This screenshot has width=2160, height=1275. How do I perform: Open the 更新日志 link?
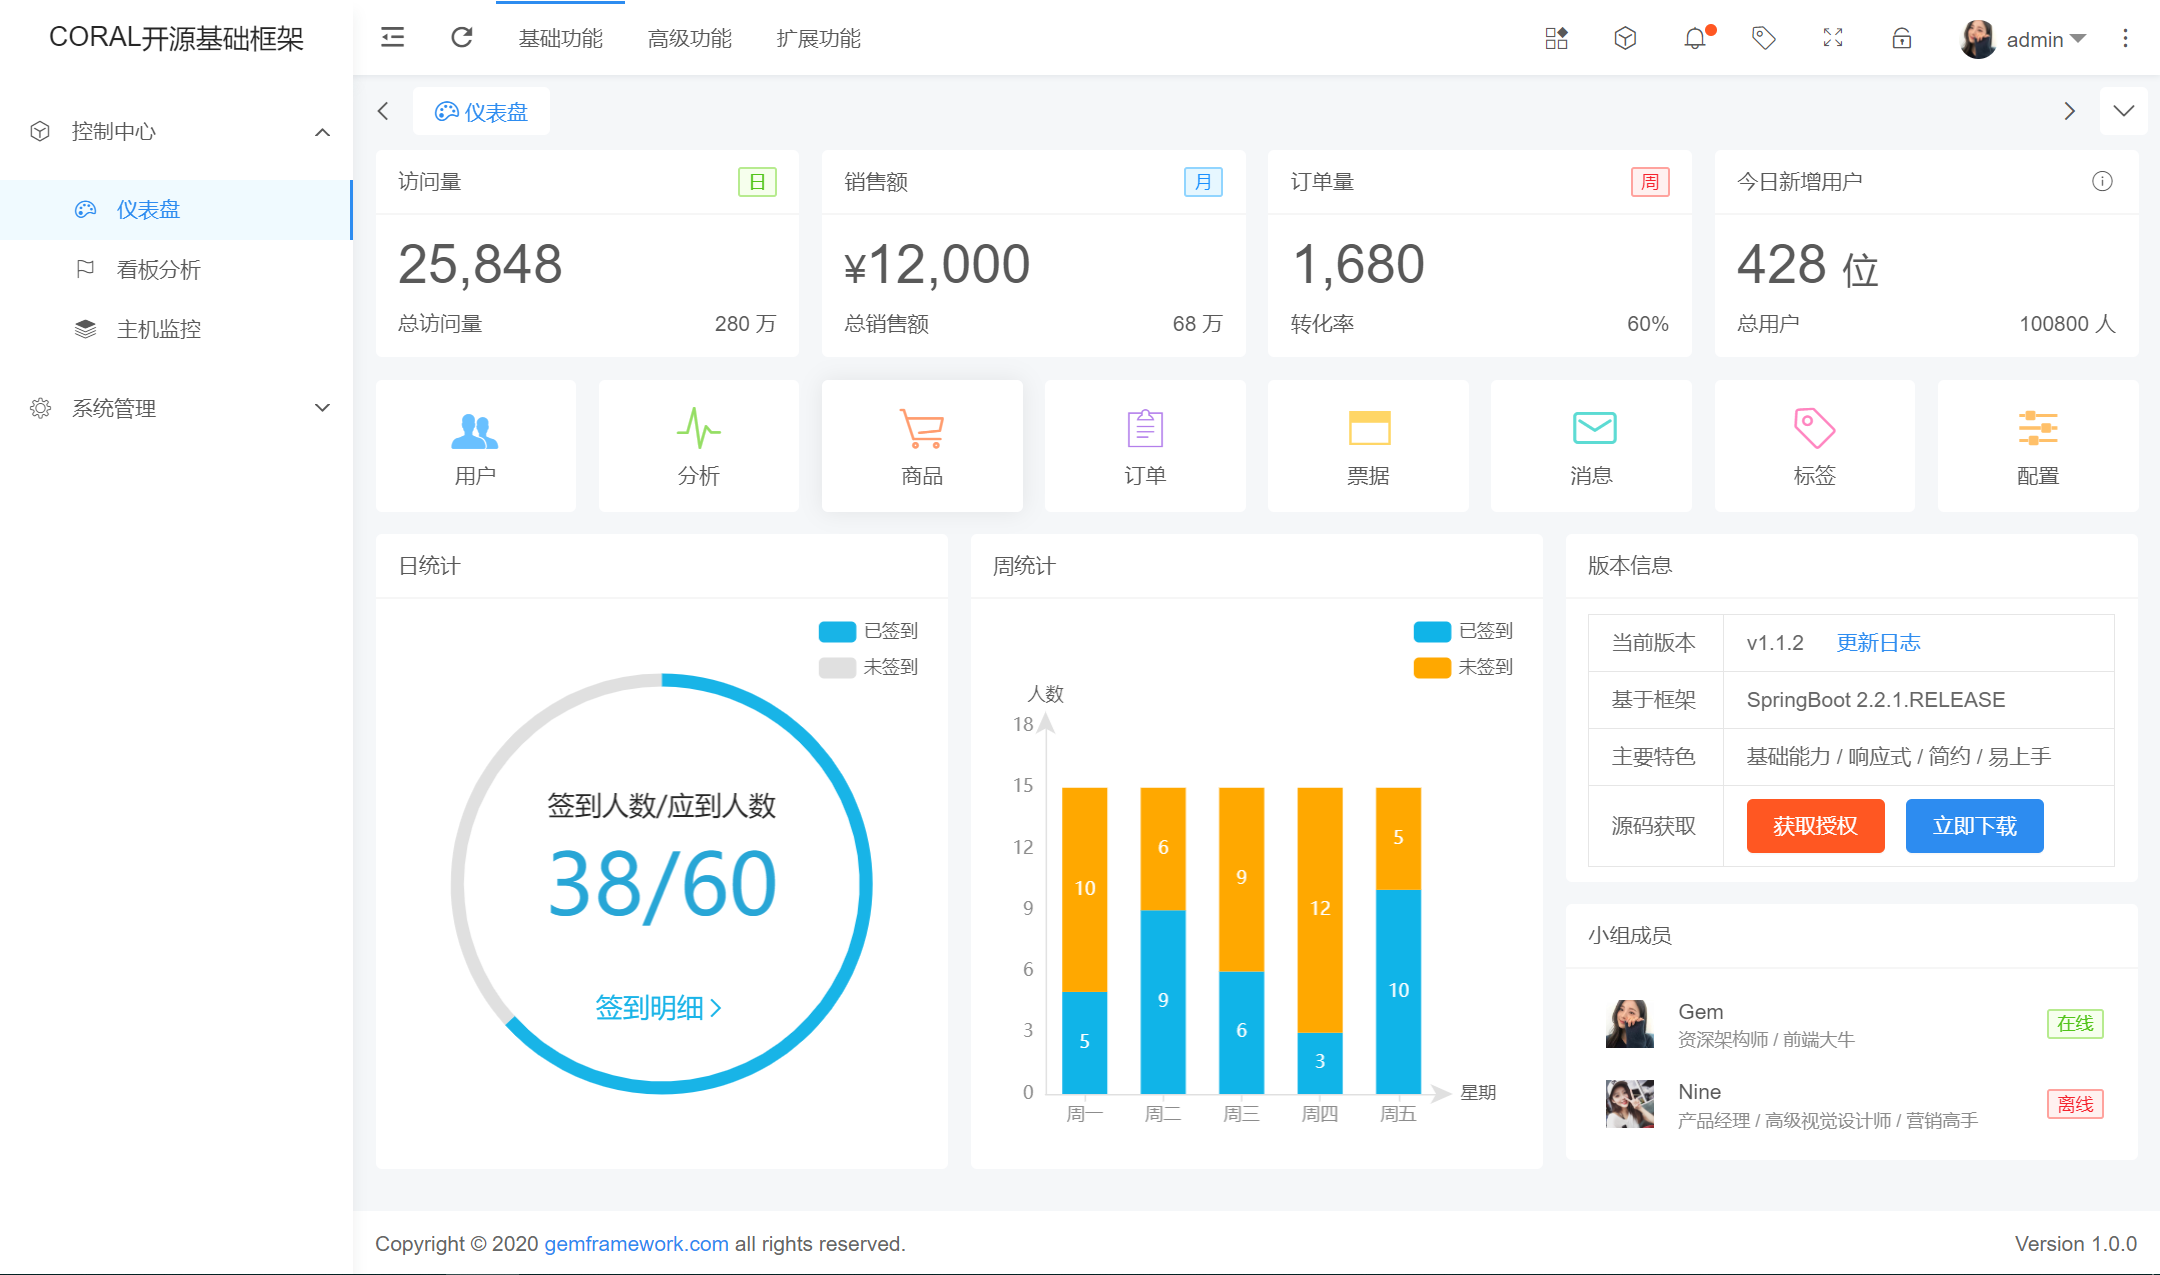click(x=1878, y=643)
